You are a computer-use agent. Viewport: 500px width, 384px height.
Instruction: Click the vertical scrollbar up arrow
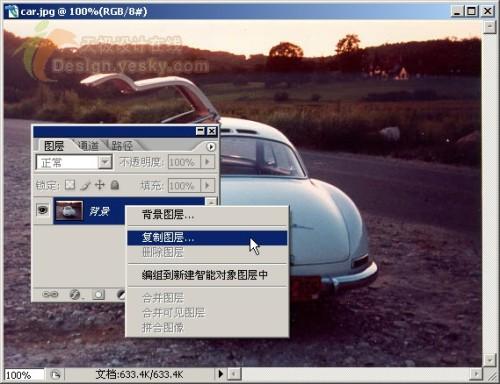(x=489, y=27)
